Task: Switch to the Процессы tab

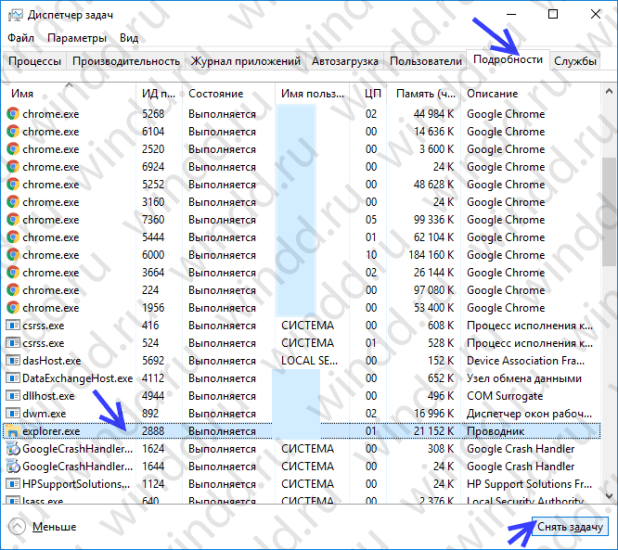Action: (x=35, y=61)
